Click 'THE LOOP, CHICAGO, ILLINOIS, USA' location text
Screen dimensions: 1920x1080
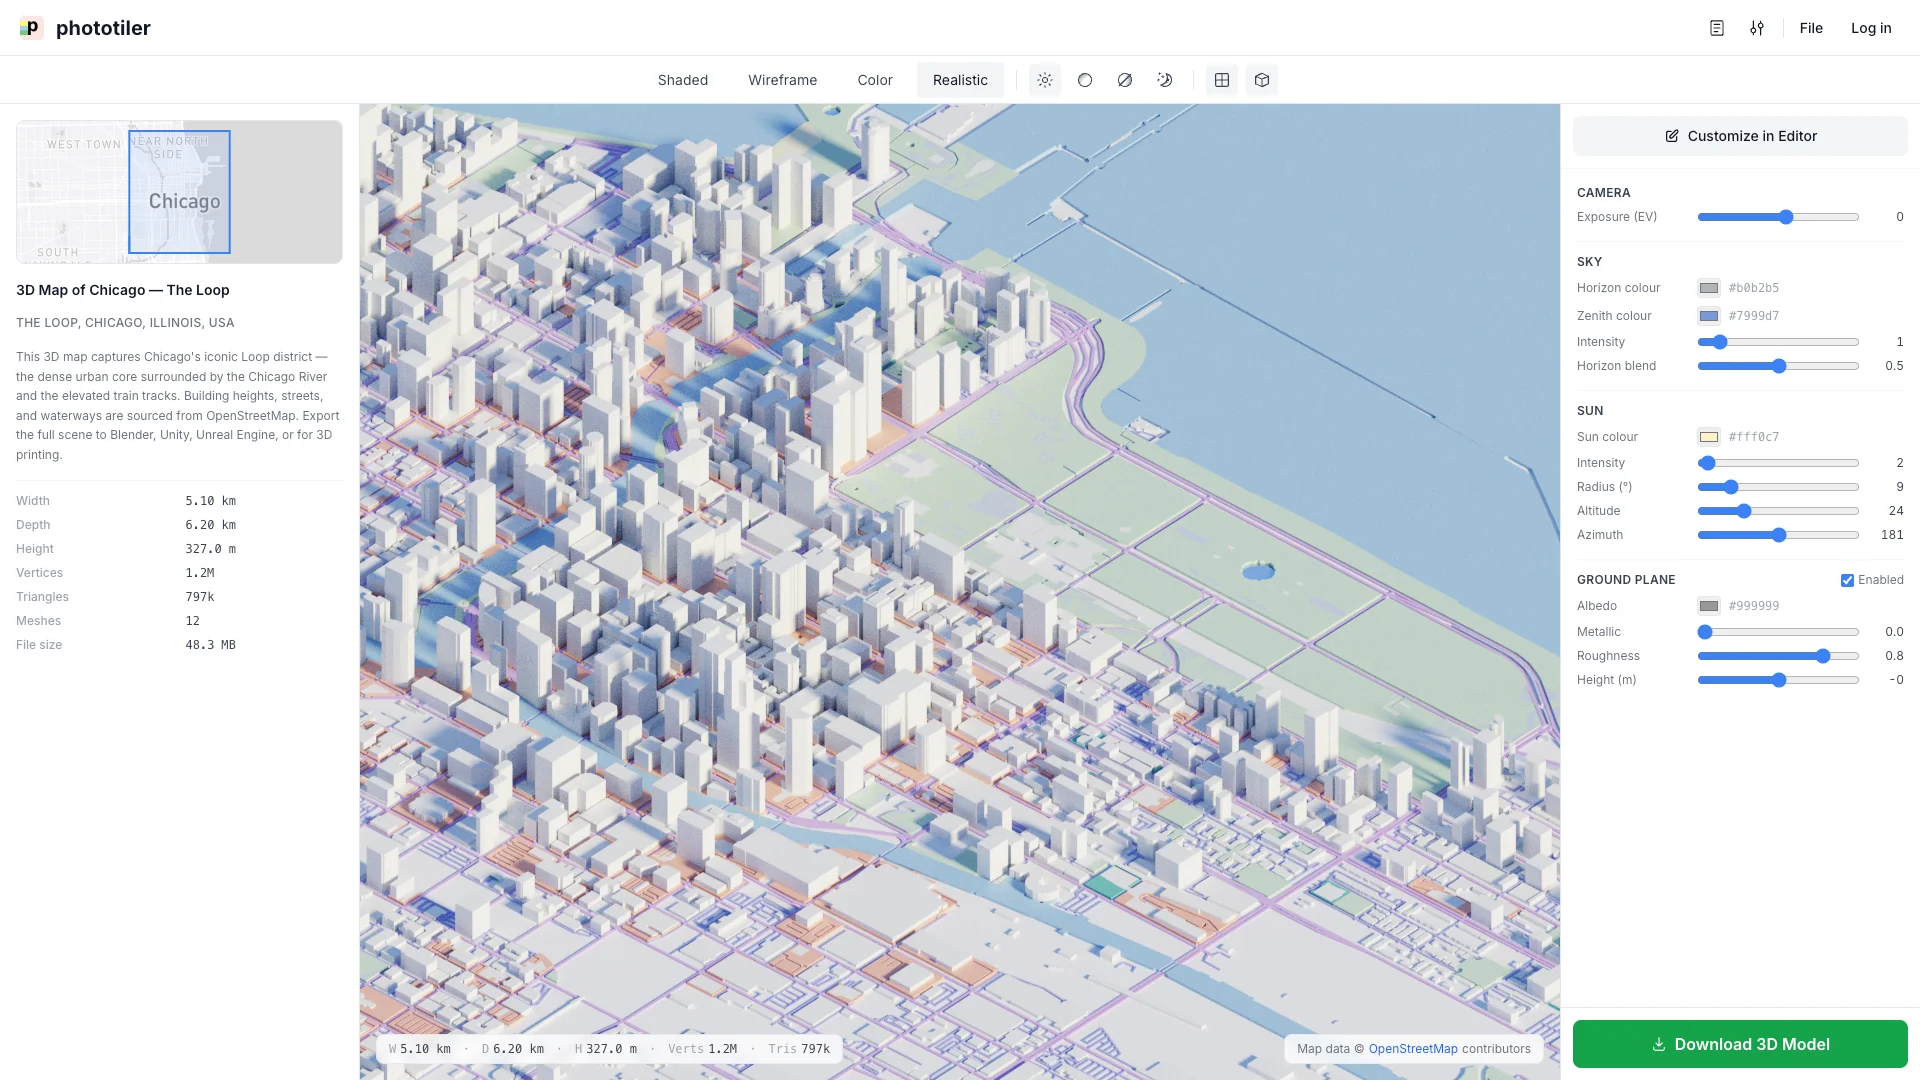point(125,323)
